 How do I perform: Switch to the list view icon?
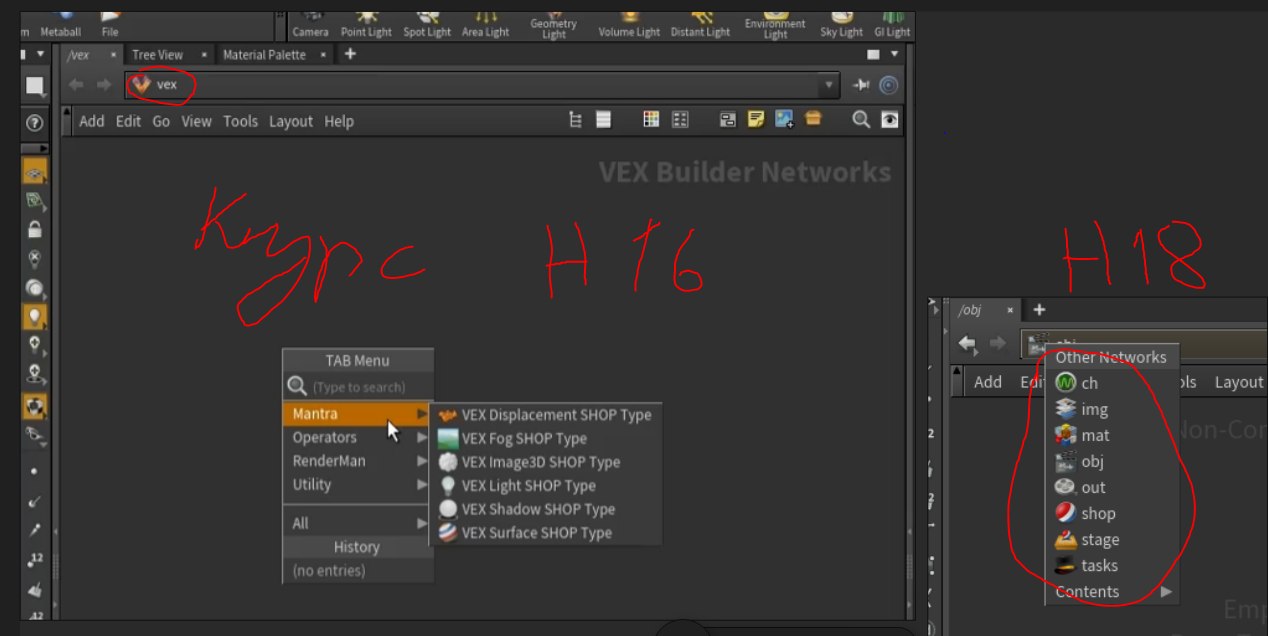(x=603, y=120)
